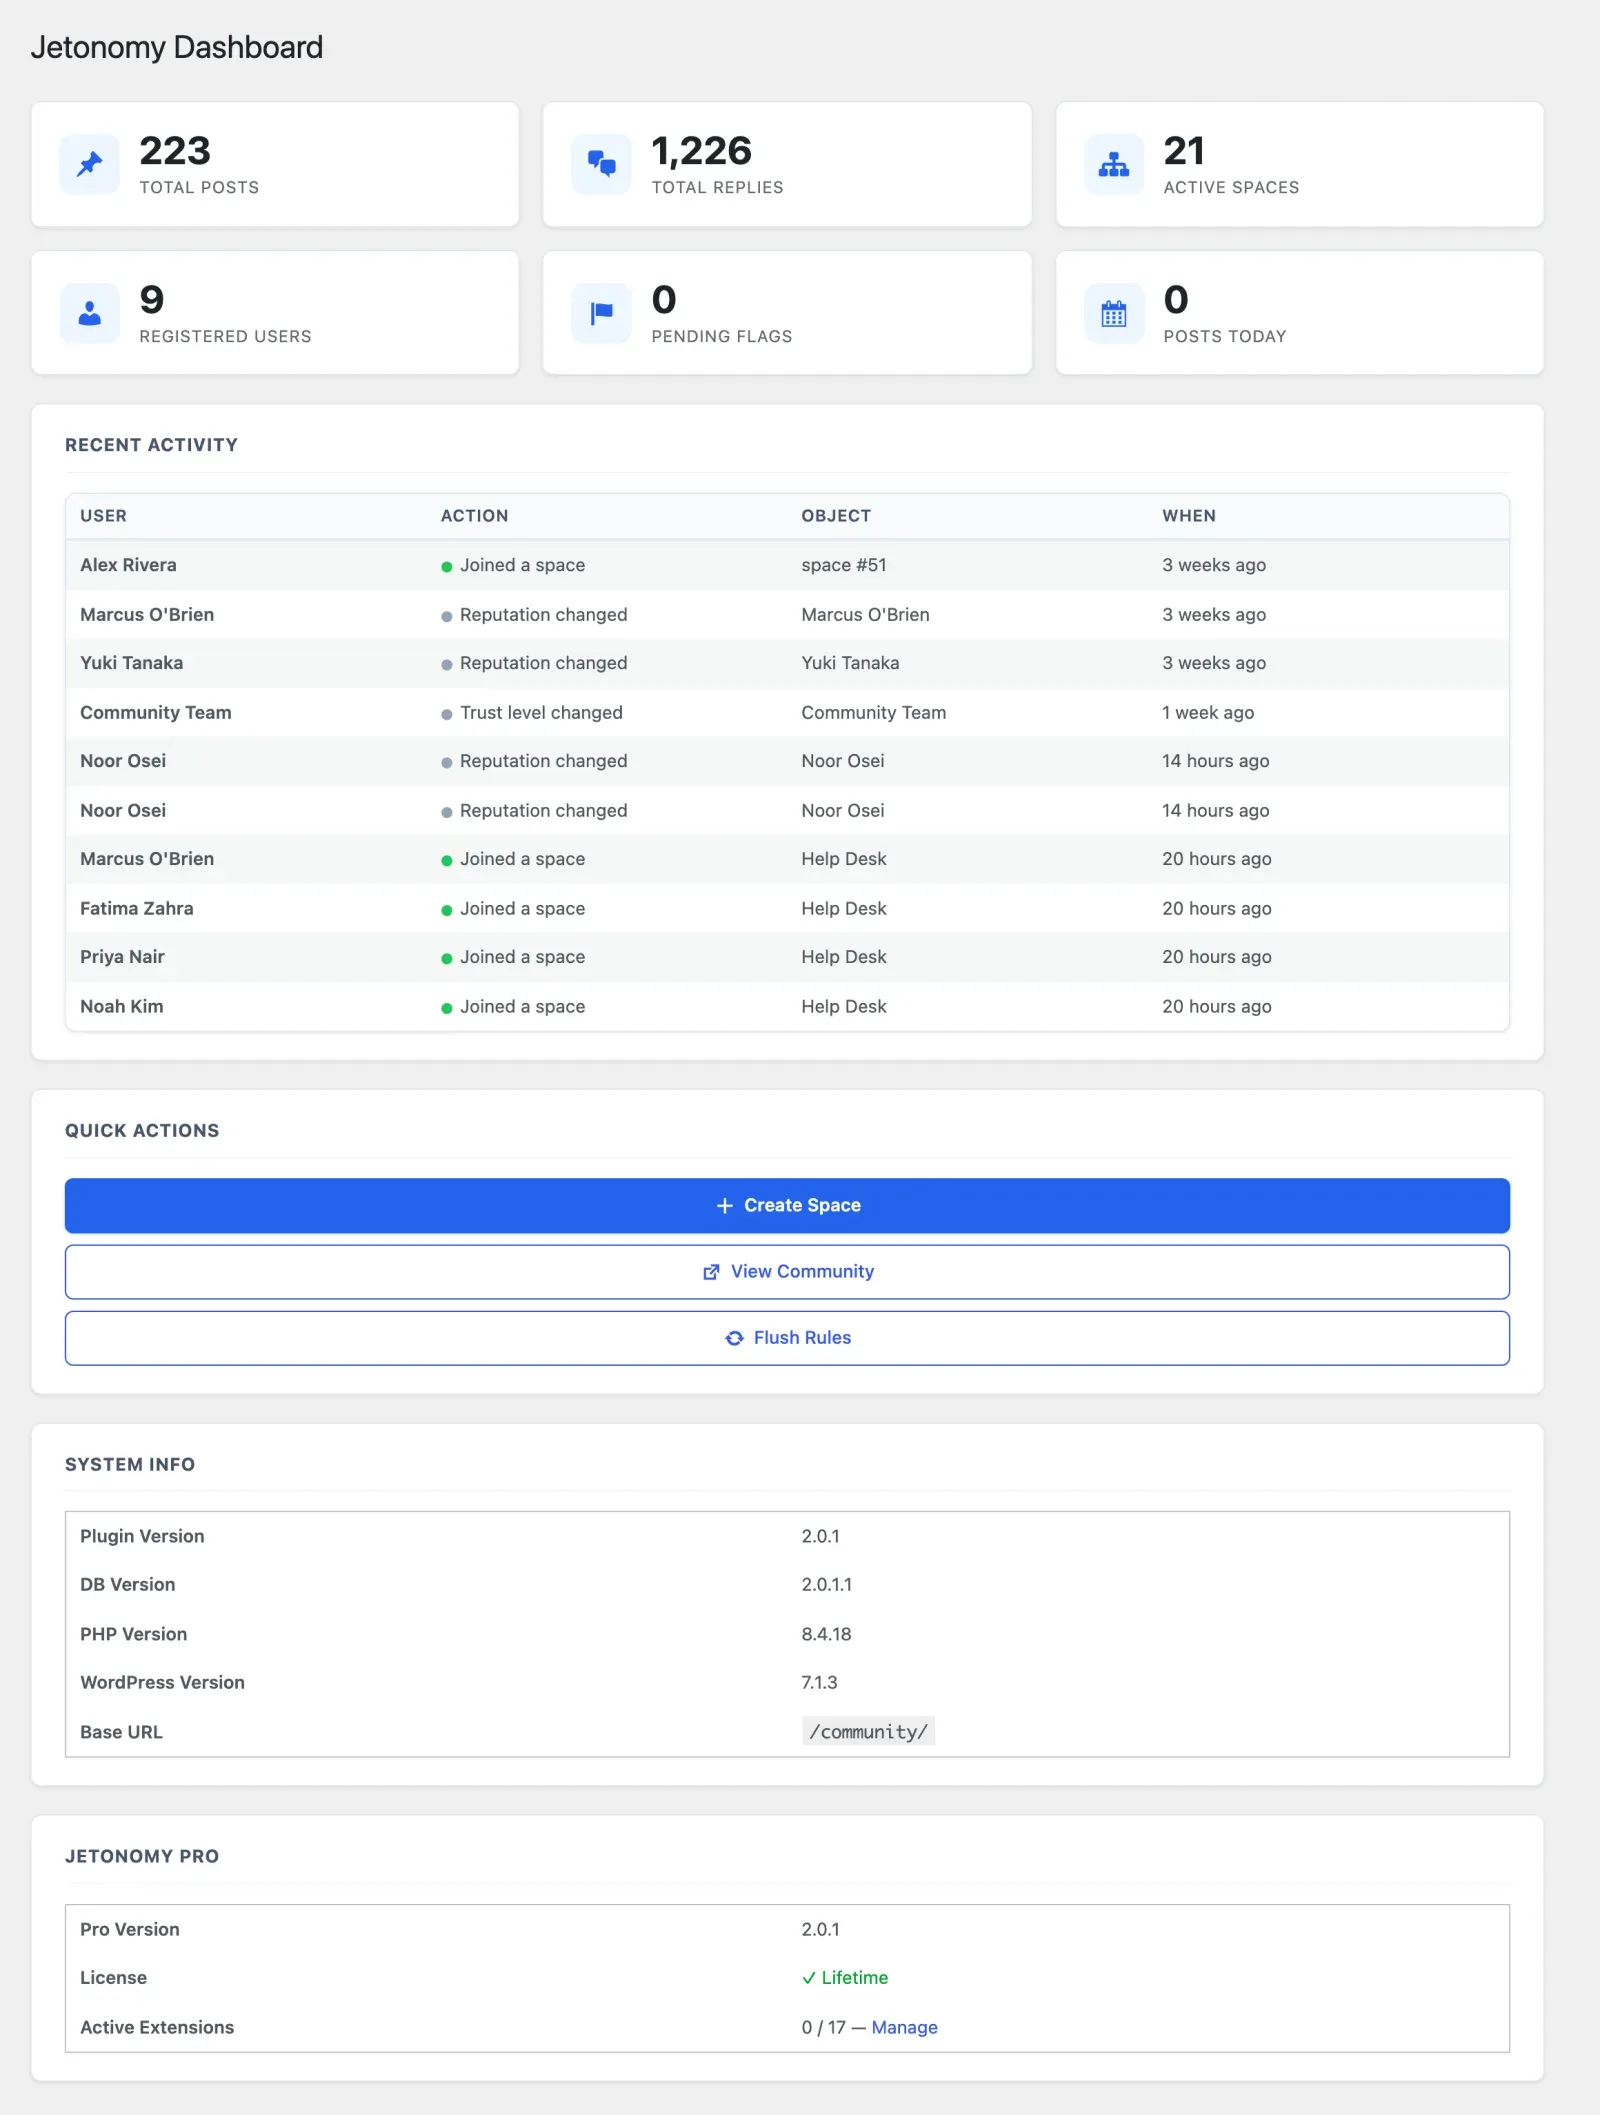This screenshot has height=2115, width=1600.
Task: Select the ACTION column header
Action: click(x=474, y=516)
